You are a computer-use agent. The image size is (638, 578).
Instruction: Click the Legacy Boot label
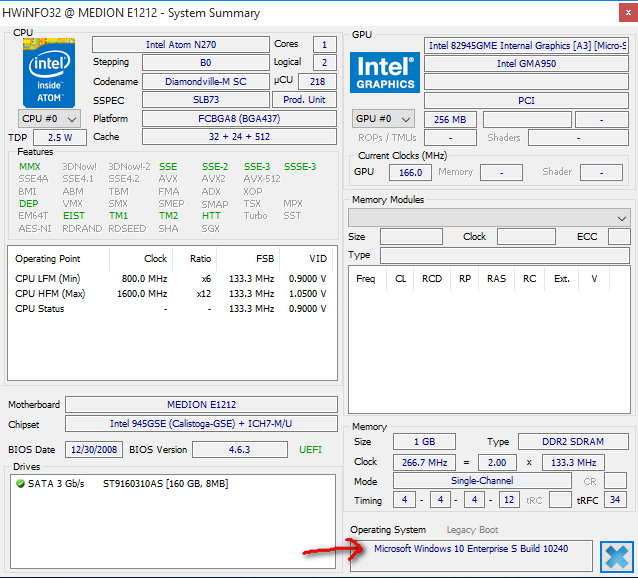tap(472, 530)
